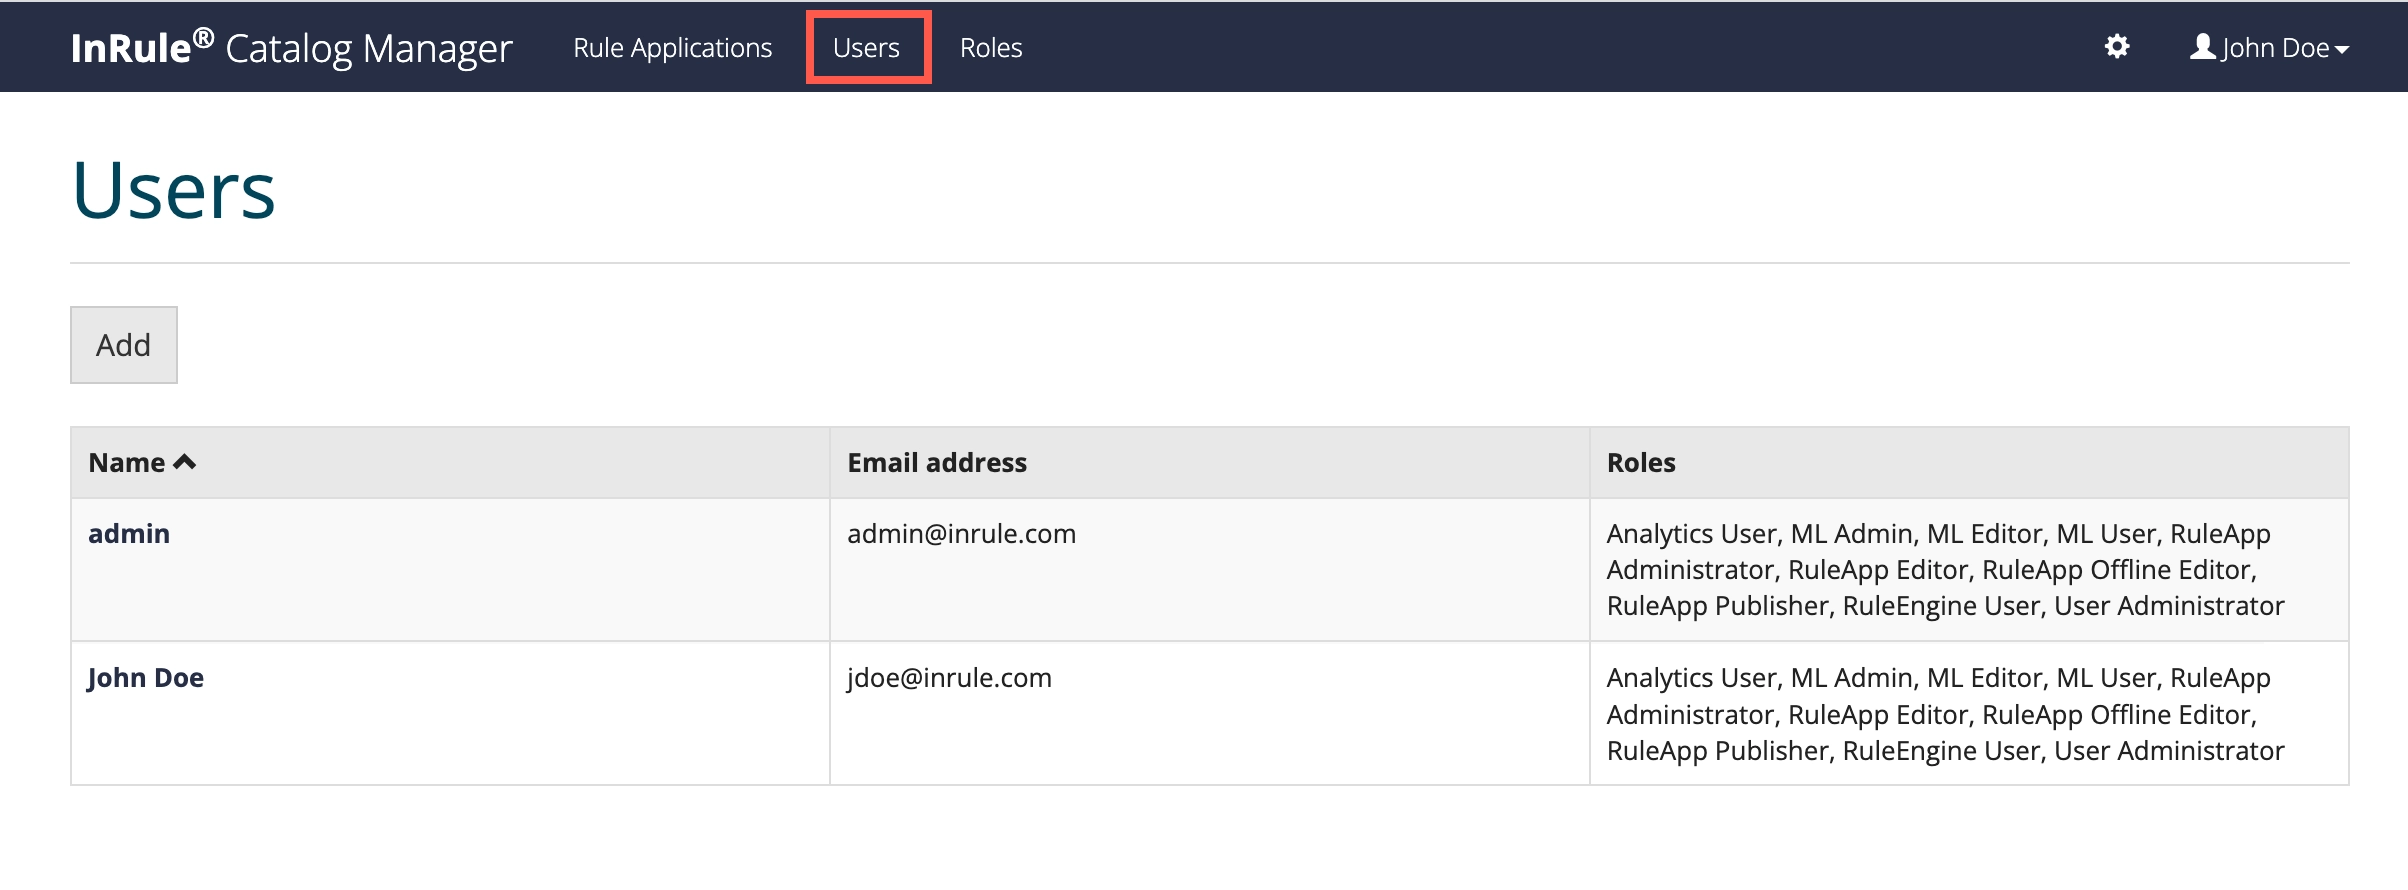Open the John Doe user row link

click(x=146, y=677)
